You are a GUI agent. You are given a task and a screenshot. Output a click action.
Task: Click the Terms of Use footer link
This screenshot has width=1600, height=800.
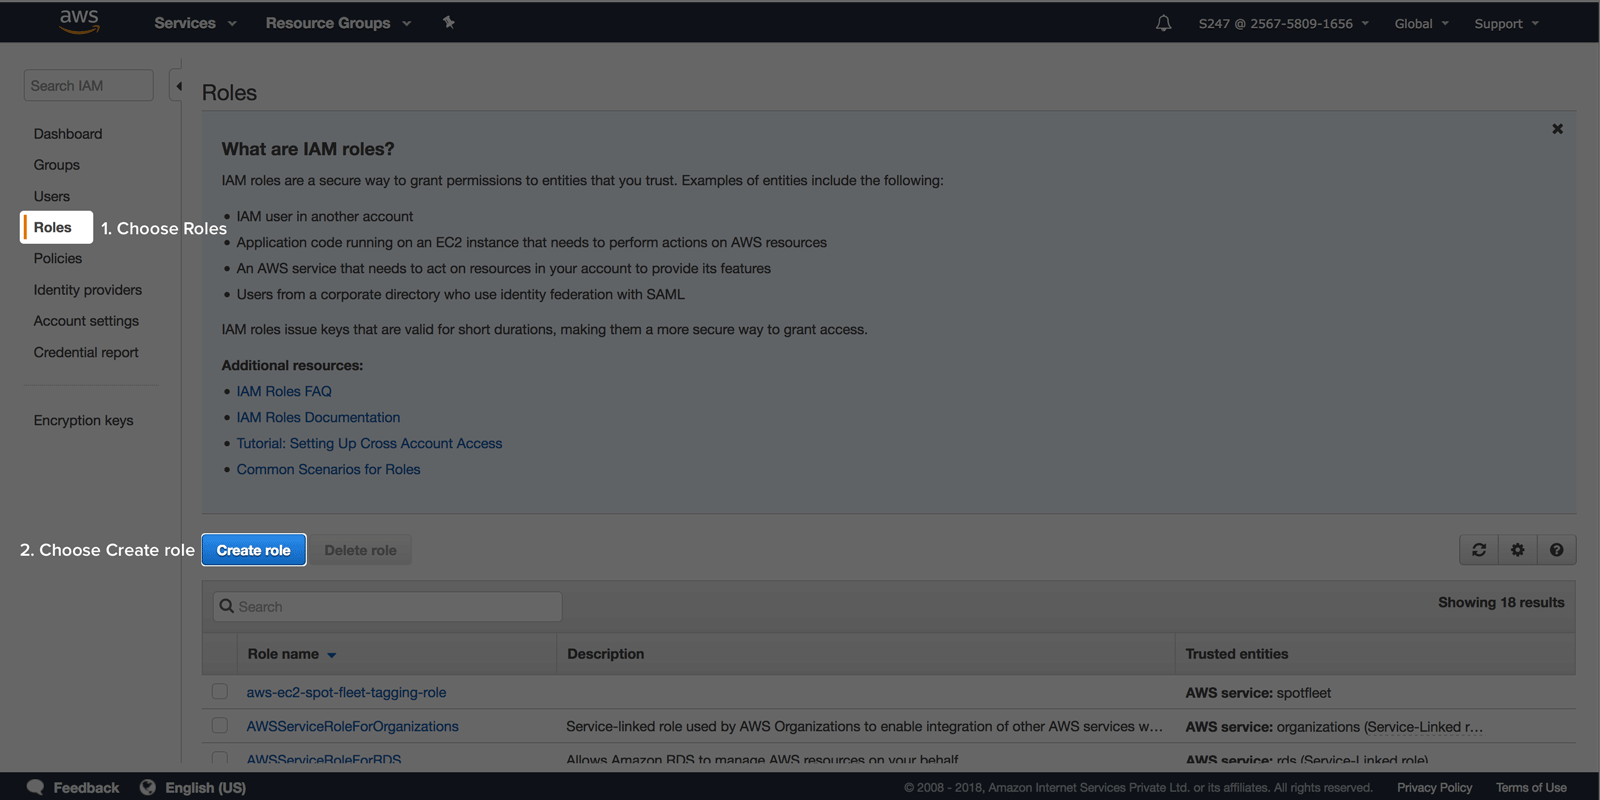(1531, 787)
